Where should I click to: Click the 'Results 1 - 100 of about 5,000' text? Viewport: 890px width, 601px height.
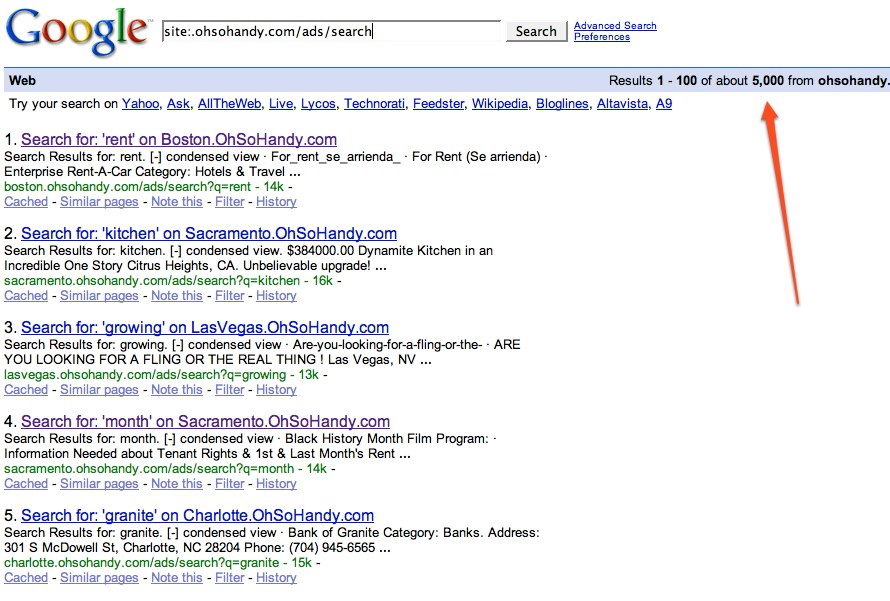pos(696,81)
